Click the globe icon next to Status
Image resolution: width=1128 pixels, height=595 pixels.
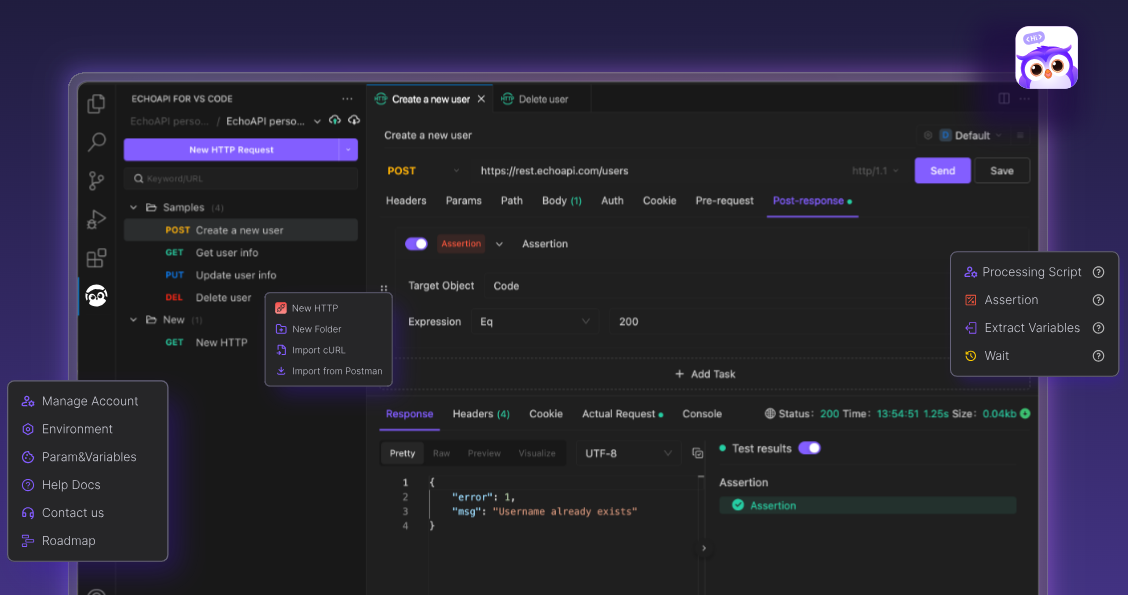[770, 414]
